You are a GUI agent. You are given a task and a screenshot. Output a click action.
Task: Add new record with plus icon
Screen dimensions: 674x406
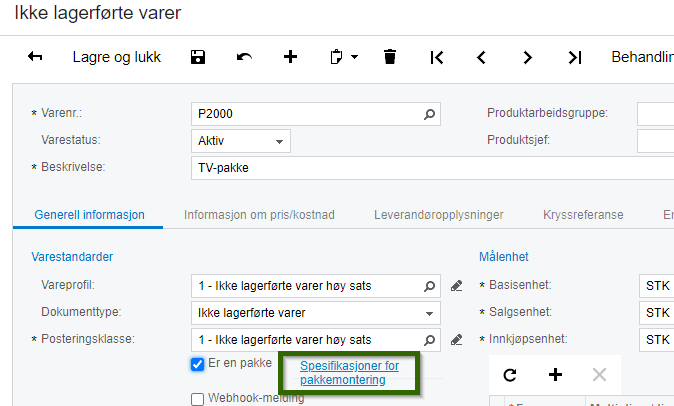click(x=291, y=57)
